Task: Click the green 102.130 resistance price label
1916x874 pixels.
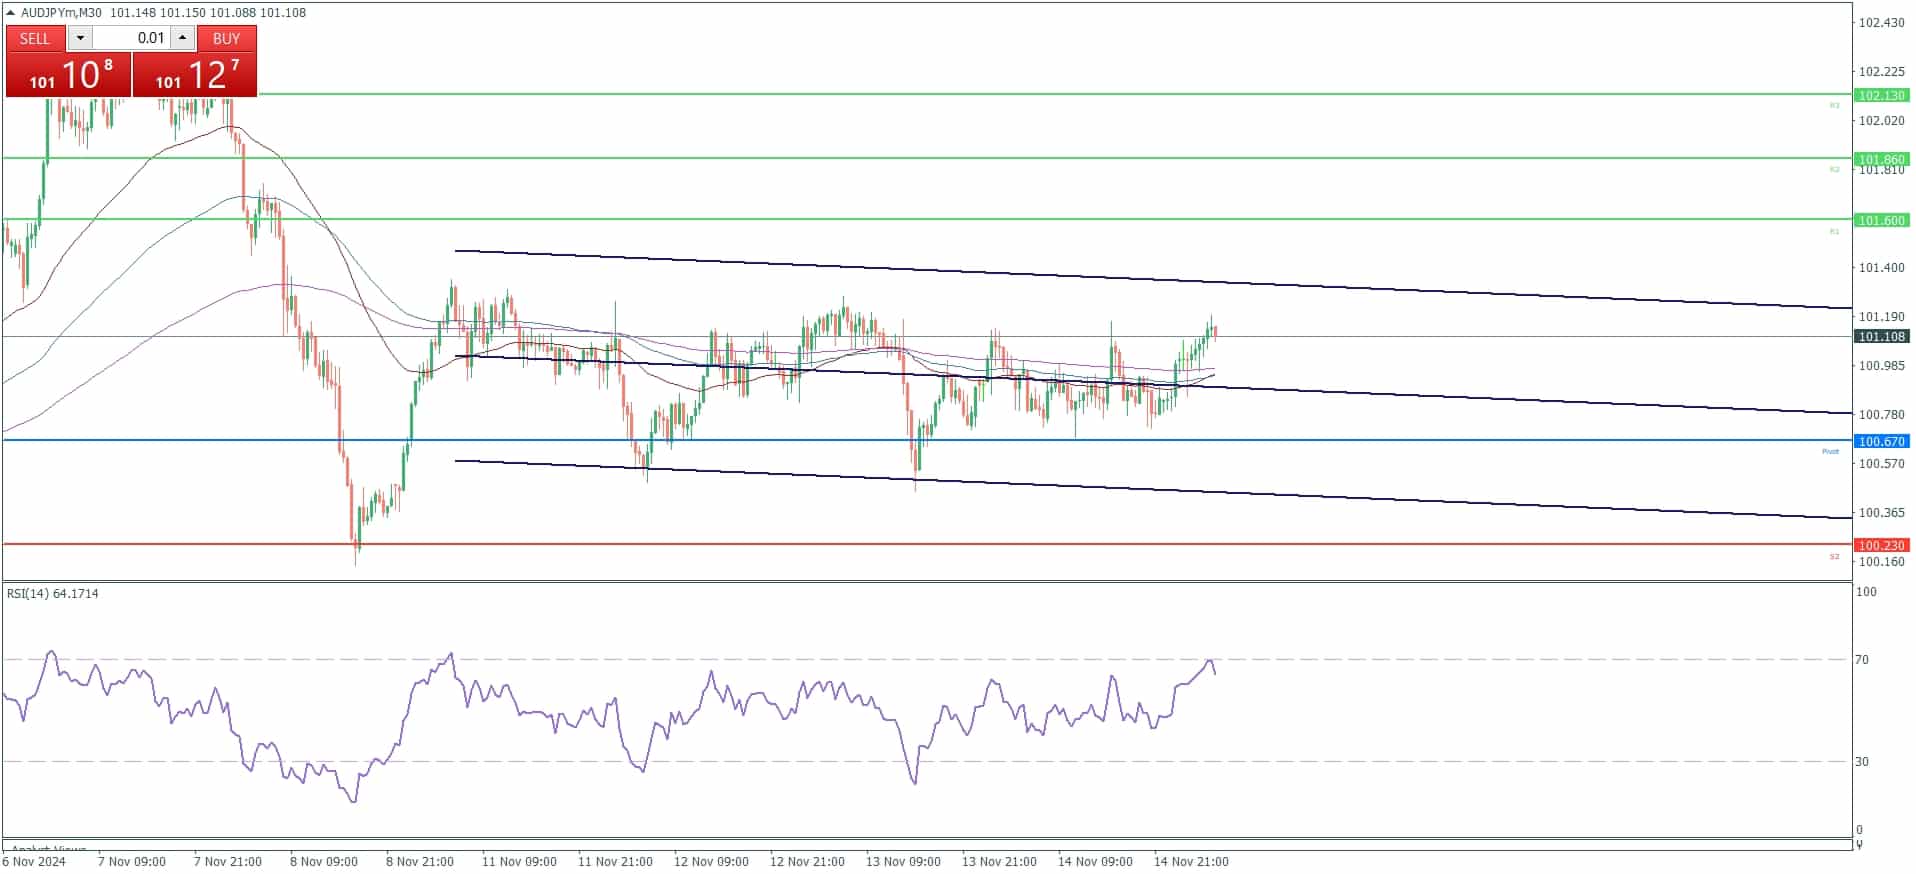Action: click(1881, 95)
